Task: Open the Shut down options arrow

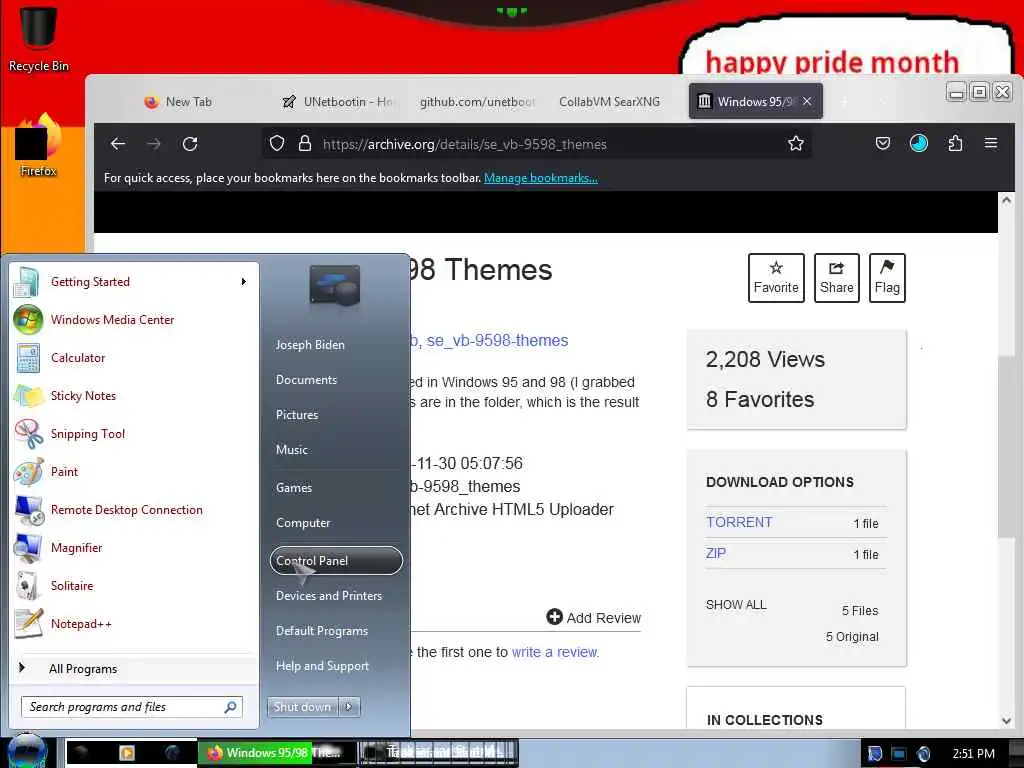Action: 349,707
